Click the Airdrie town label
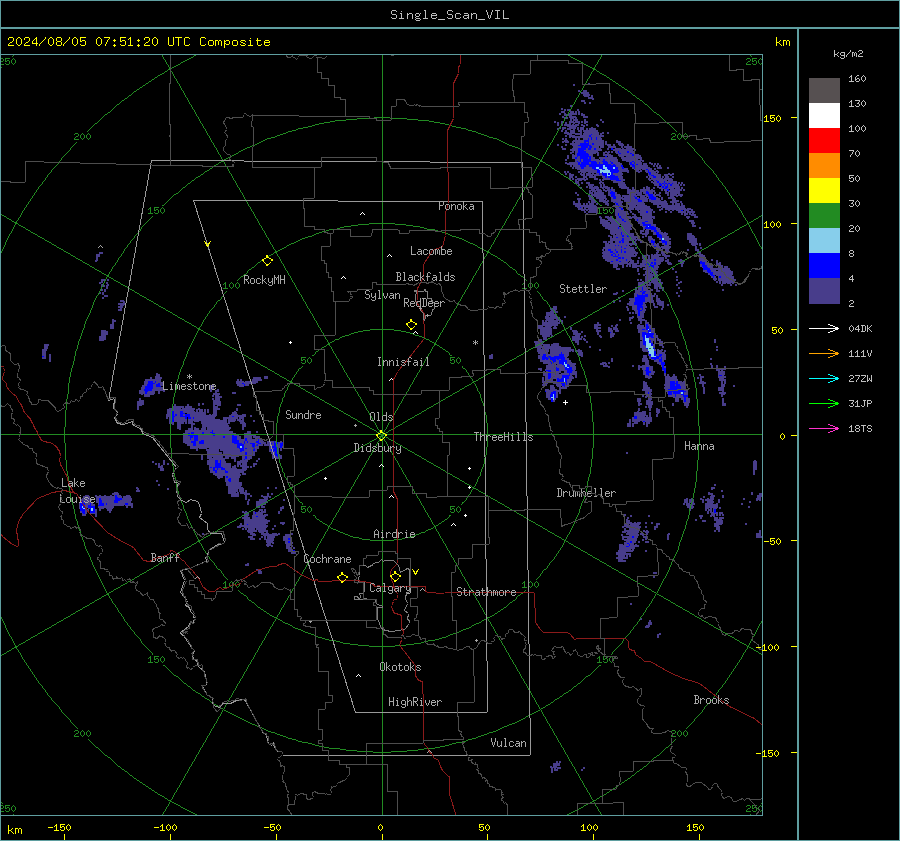The height and width of the screenshot is (841, 900). coord(394,534)
